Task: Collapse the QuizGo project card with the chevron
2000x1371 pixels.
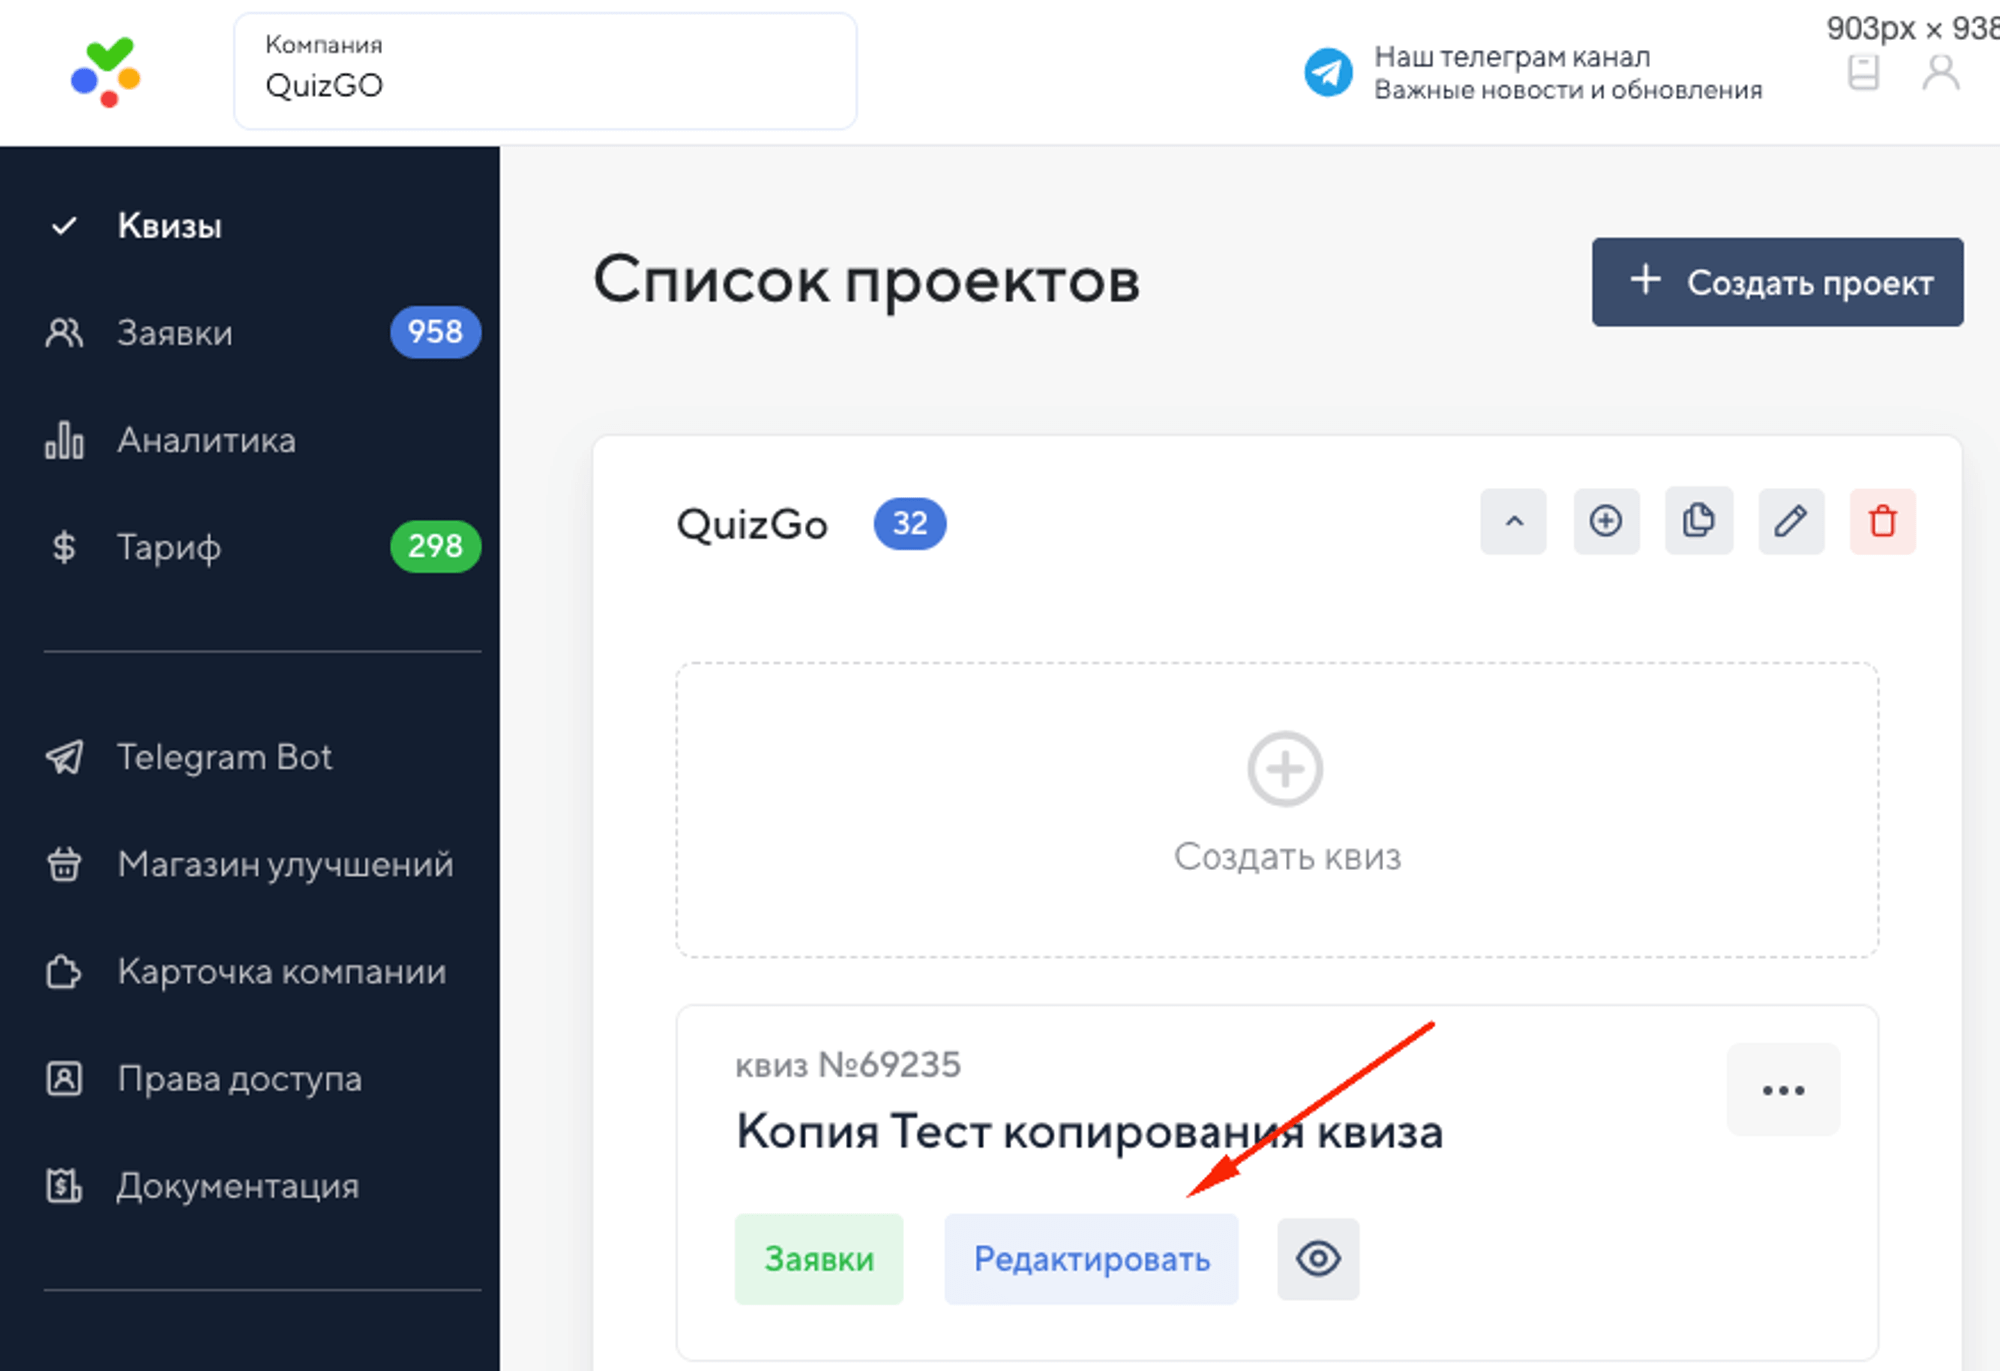Action: tap(1513, 522)
